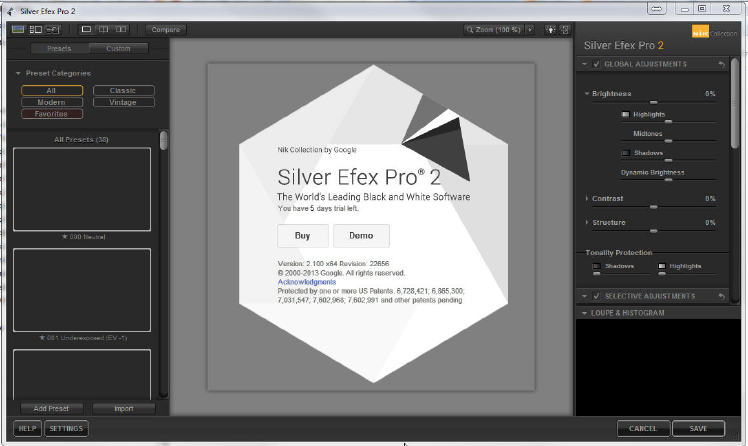This screenshot has height=446, width=748.
Task: Click SAVE to apply changes
Action: tap(698, 428)
